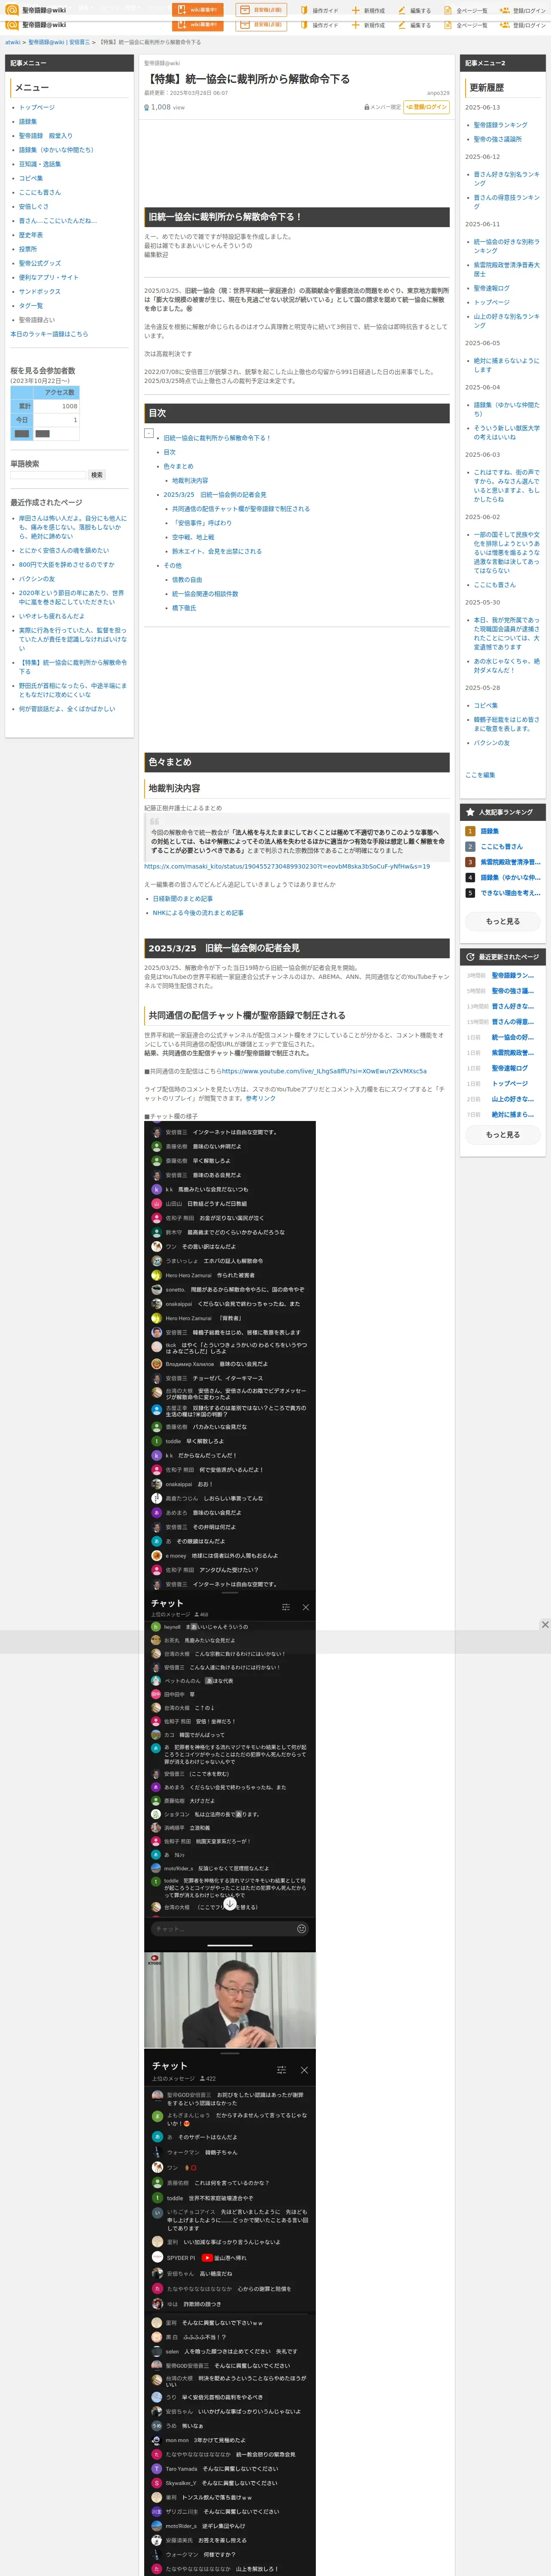This screenshot has width=551, height=2576.
Task: Open 日経新聞のまとめ記事 link
Action: [183, 899]
